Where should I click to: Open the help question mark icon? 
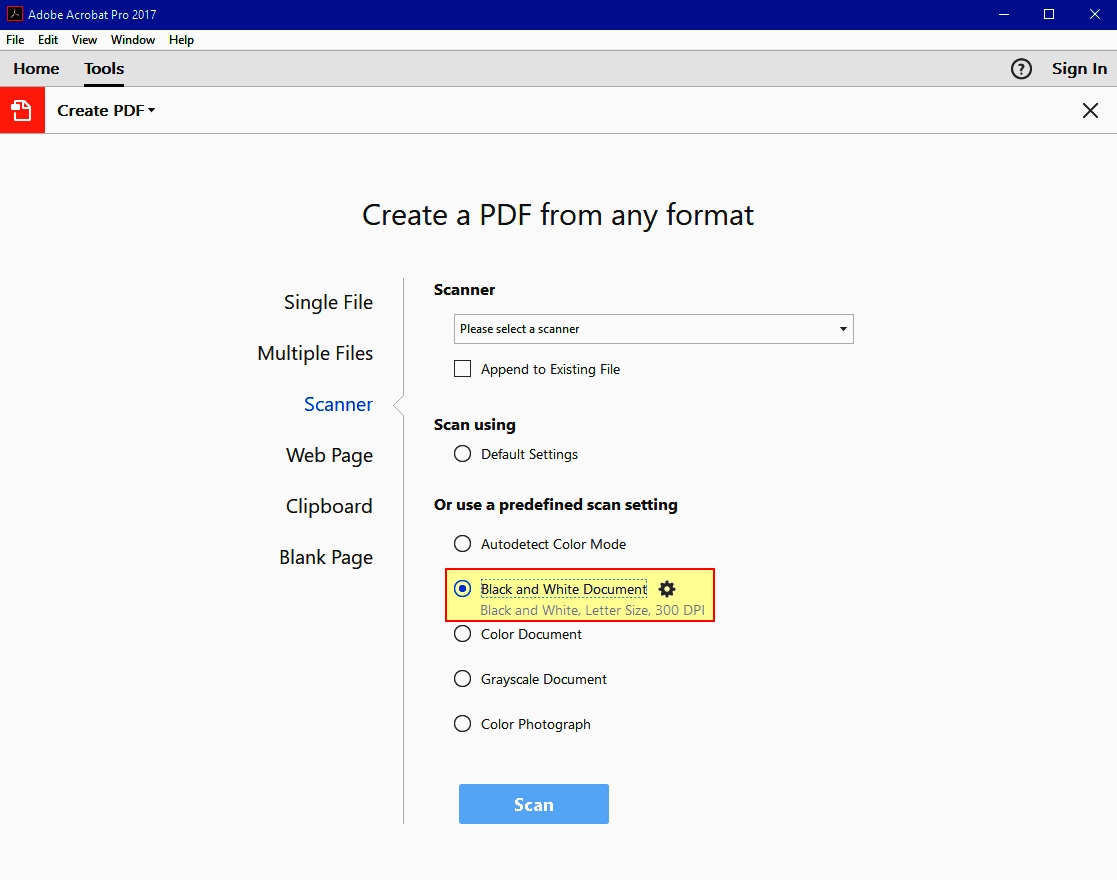(x=1021, y=68)
